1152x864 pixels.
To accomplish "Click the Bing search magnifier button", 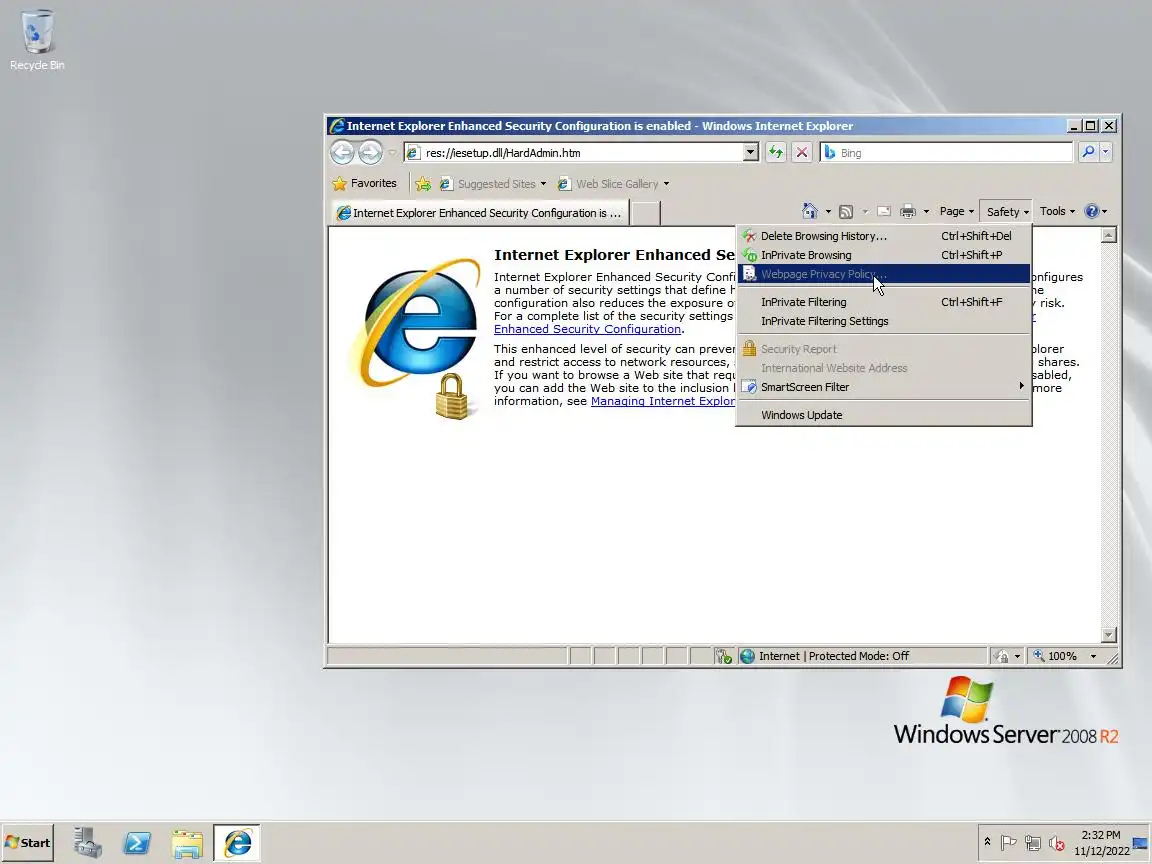I will click(1088, 152).
